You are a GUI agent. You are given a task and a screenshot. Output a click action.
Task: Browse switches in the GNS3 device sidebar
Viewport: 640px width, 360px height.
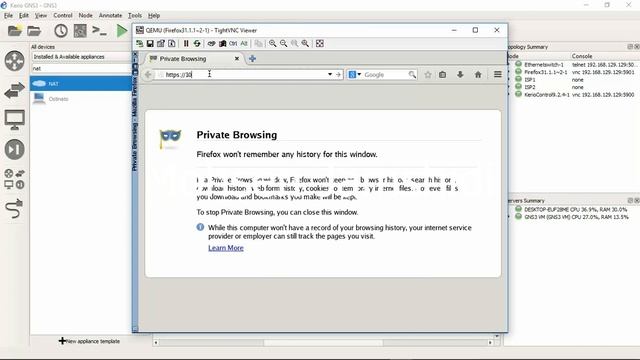[x=15, y=90]
